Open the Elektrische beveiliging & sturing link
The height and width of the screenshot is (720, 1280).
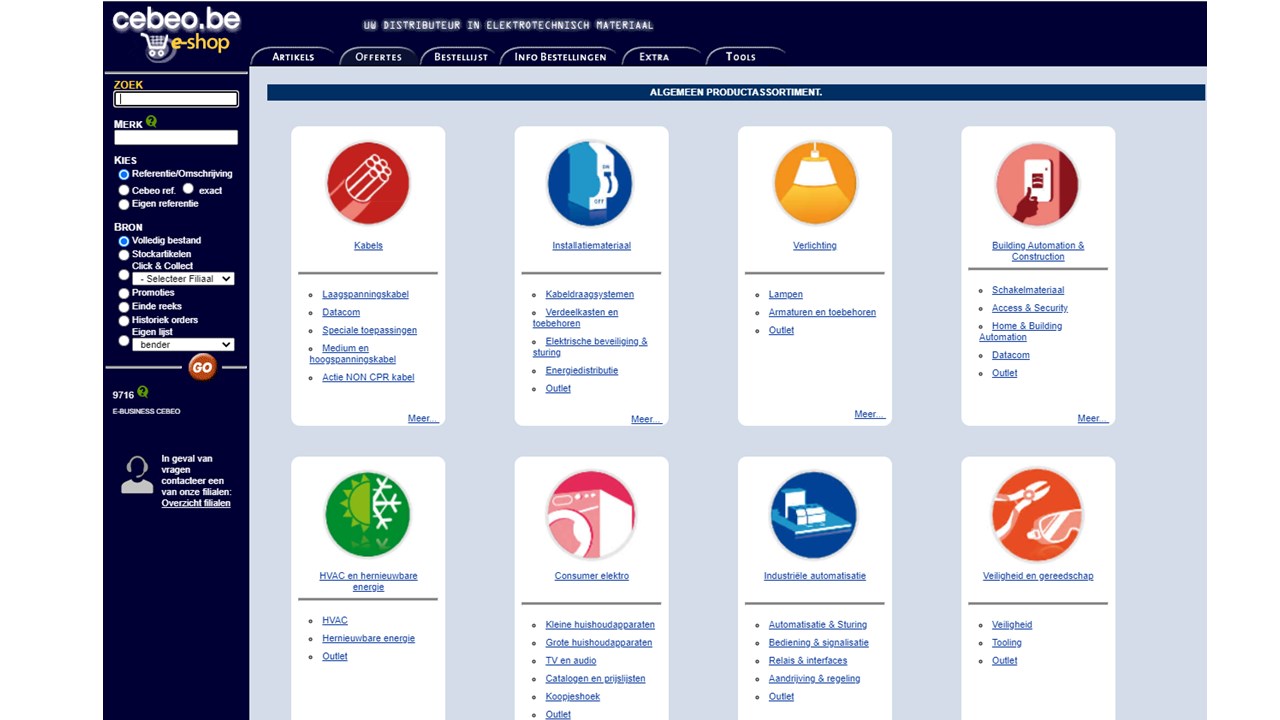(x=590, y=346)
